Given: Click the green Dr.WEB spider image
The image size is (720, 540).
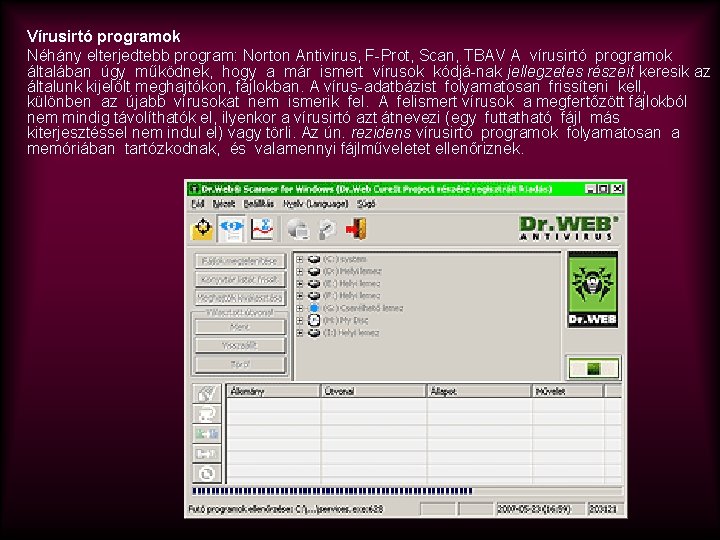Looking at the screenshot, I should click(x=592, y=289).
